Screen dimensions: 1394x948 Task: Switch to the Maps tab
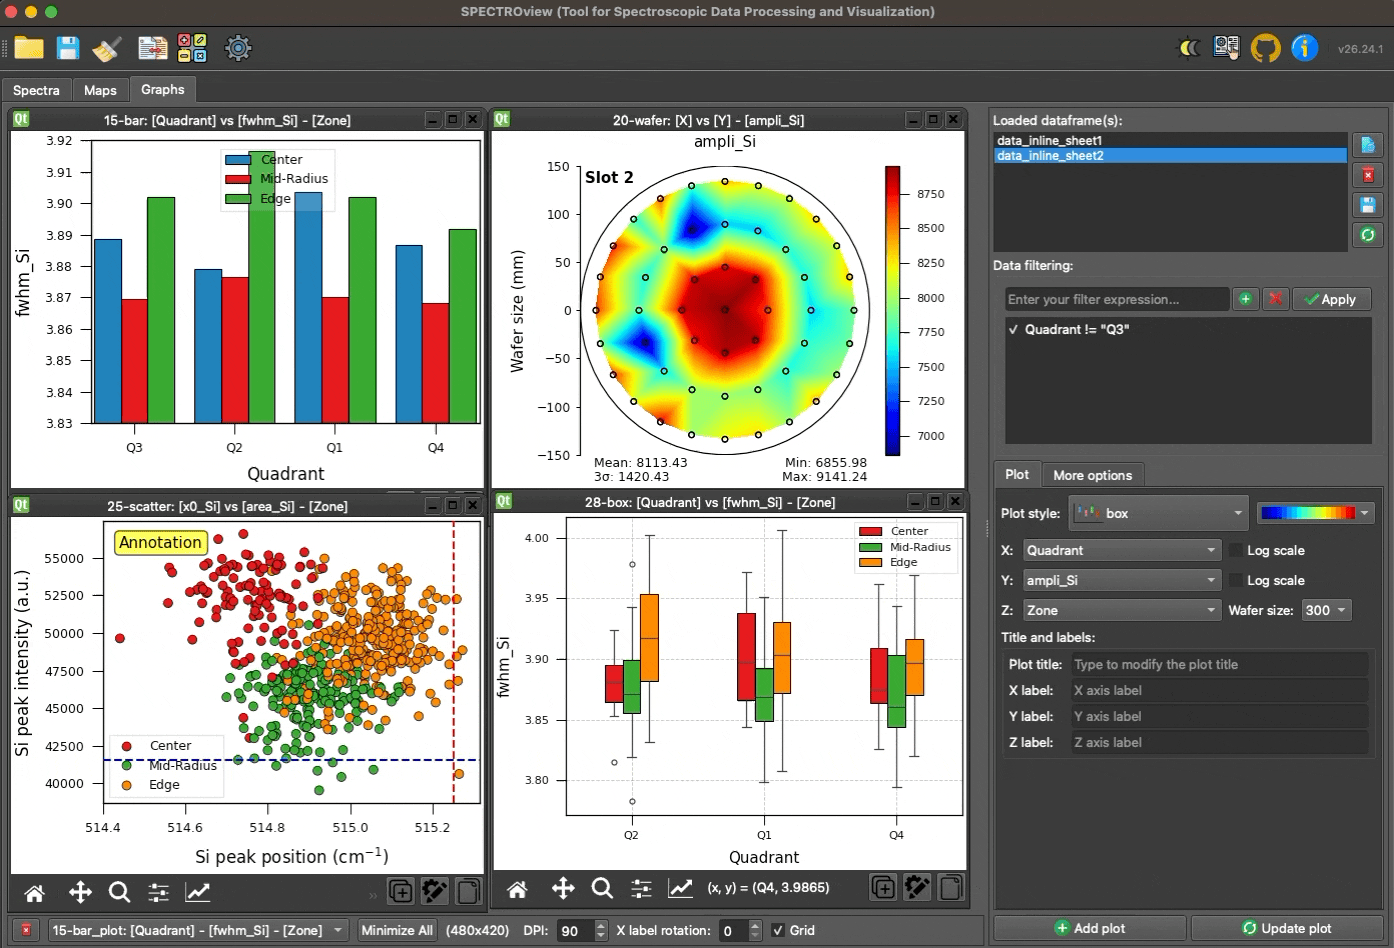tap(100, 90)
